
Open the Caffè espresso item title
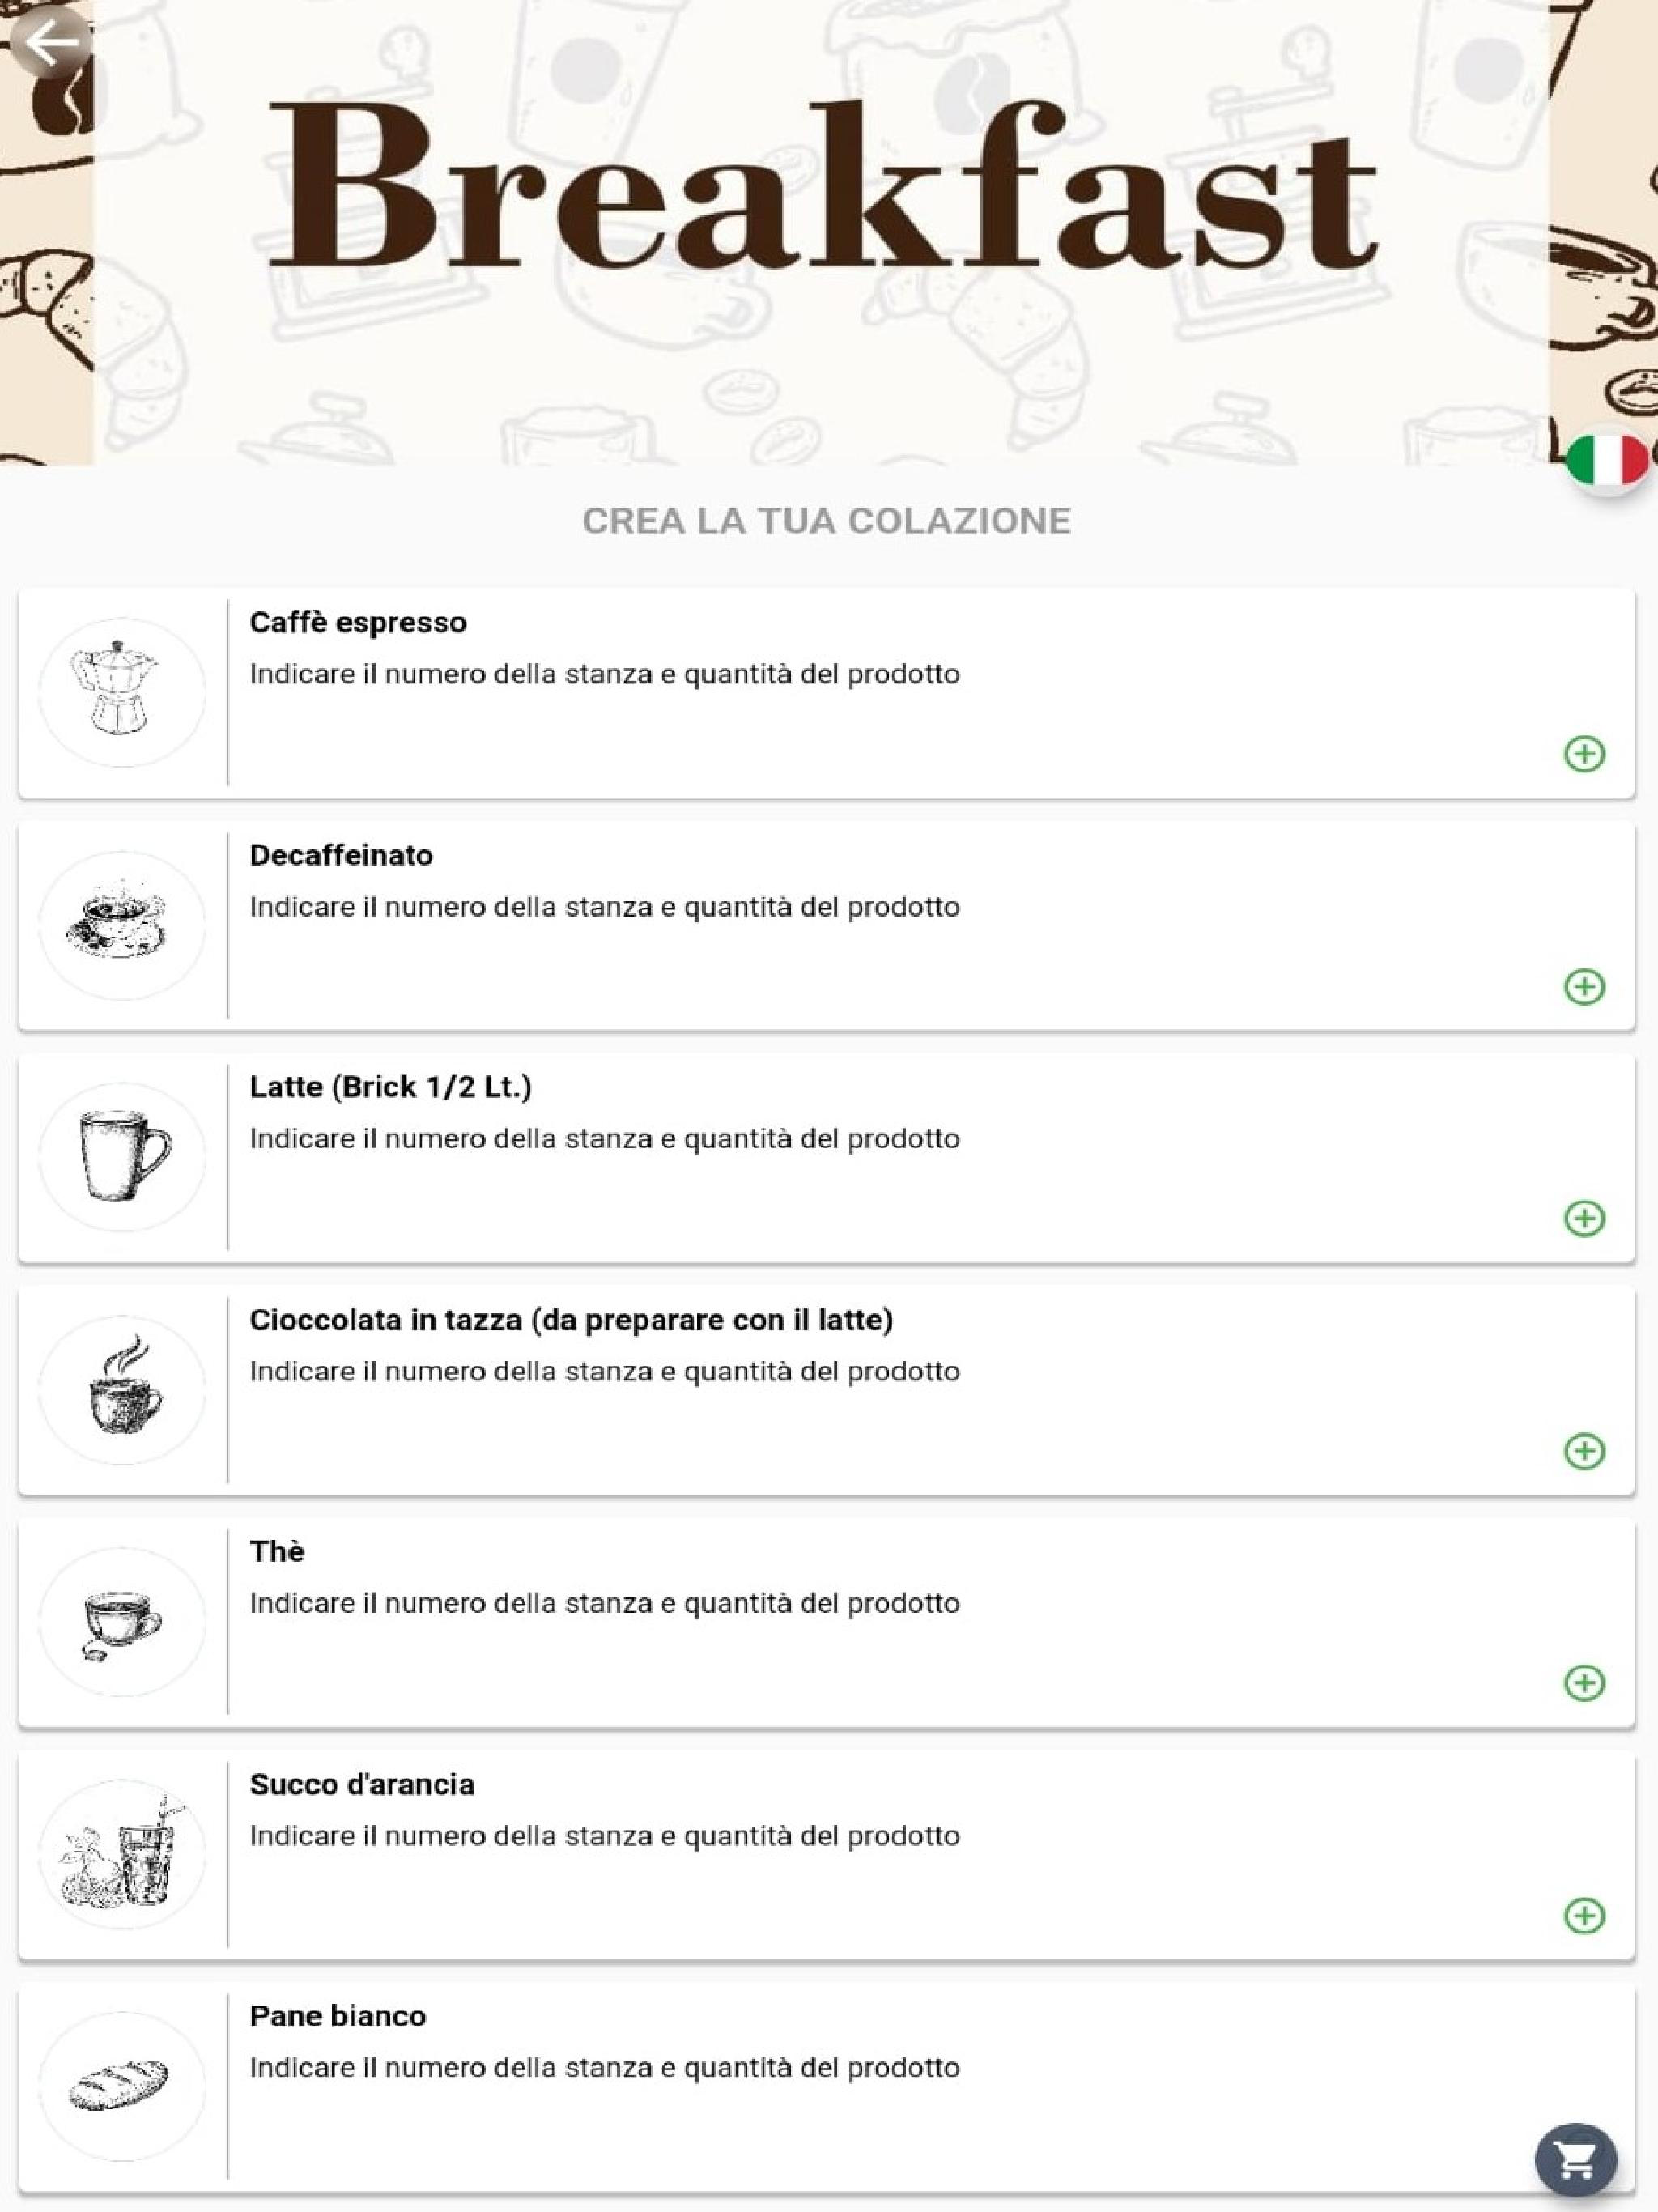pos(358,623)
